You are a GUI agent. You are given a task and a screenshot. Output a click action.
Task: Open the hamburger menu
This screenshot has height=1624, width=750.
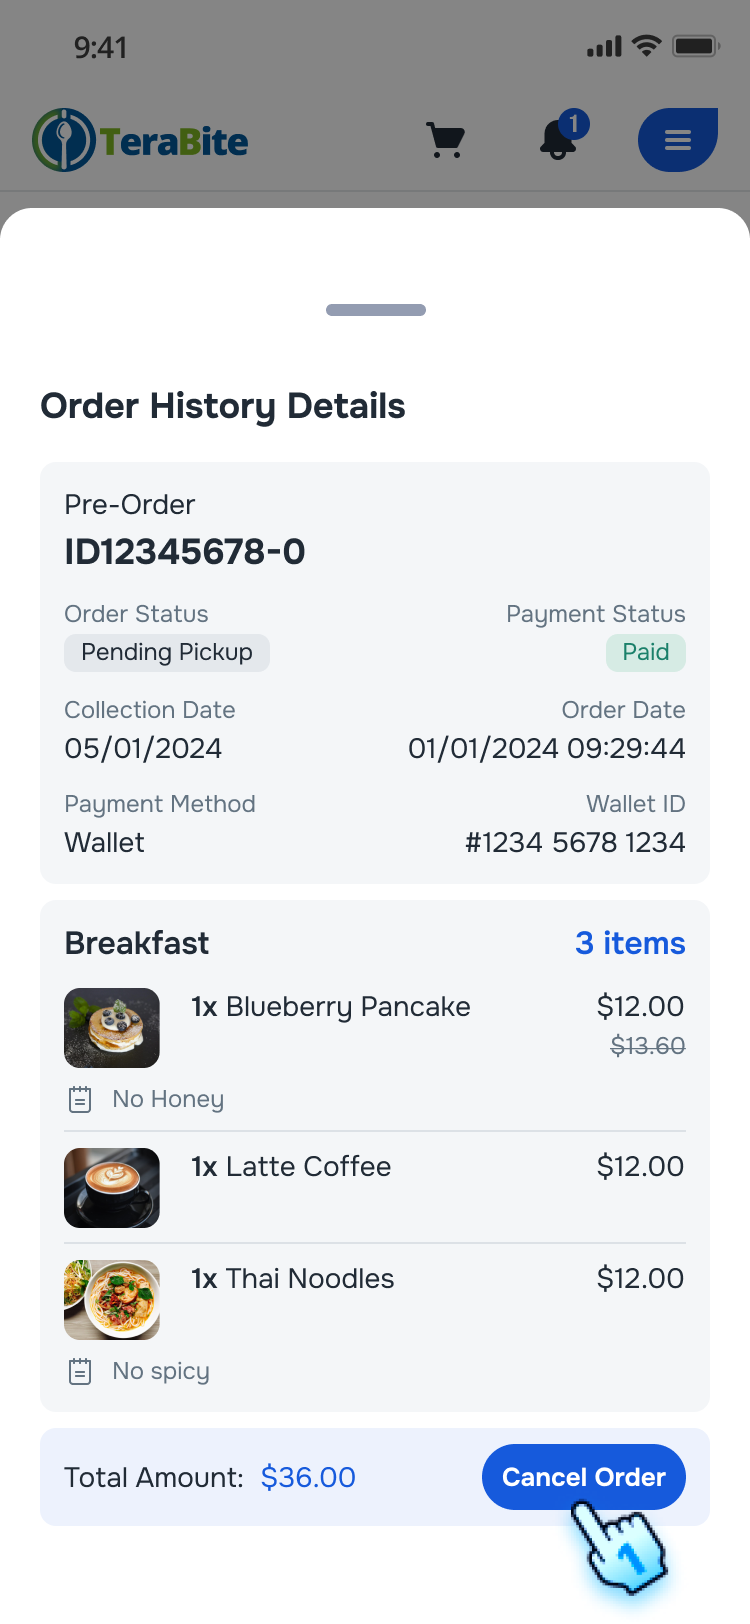(678, 140)
